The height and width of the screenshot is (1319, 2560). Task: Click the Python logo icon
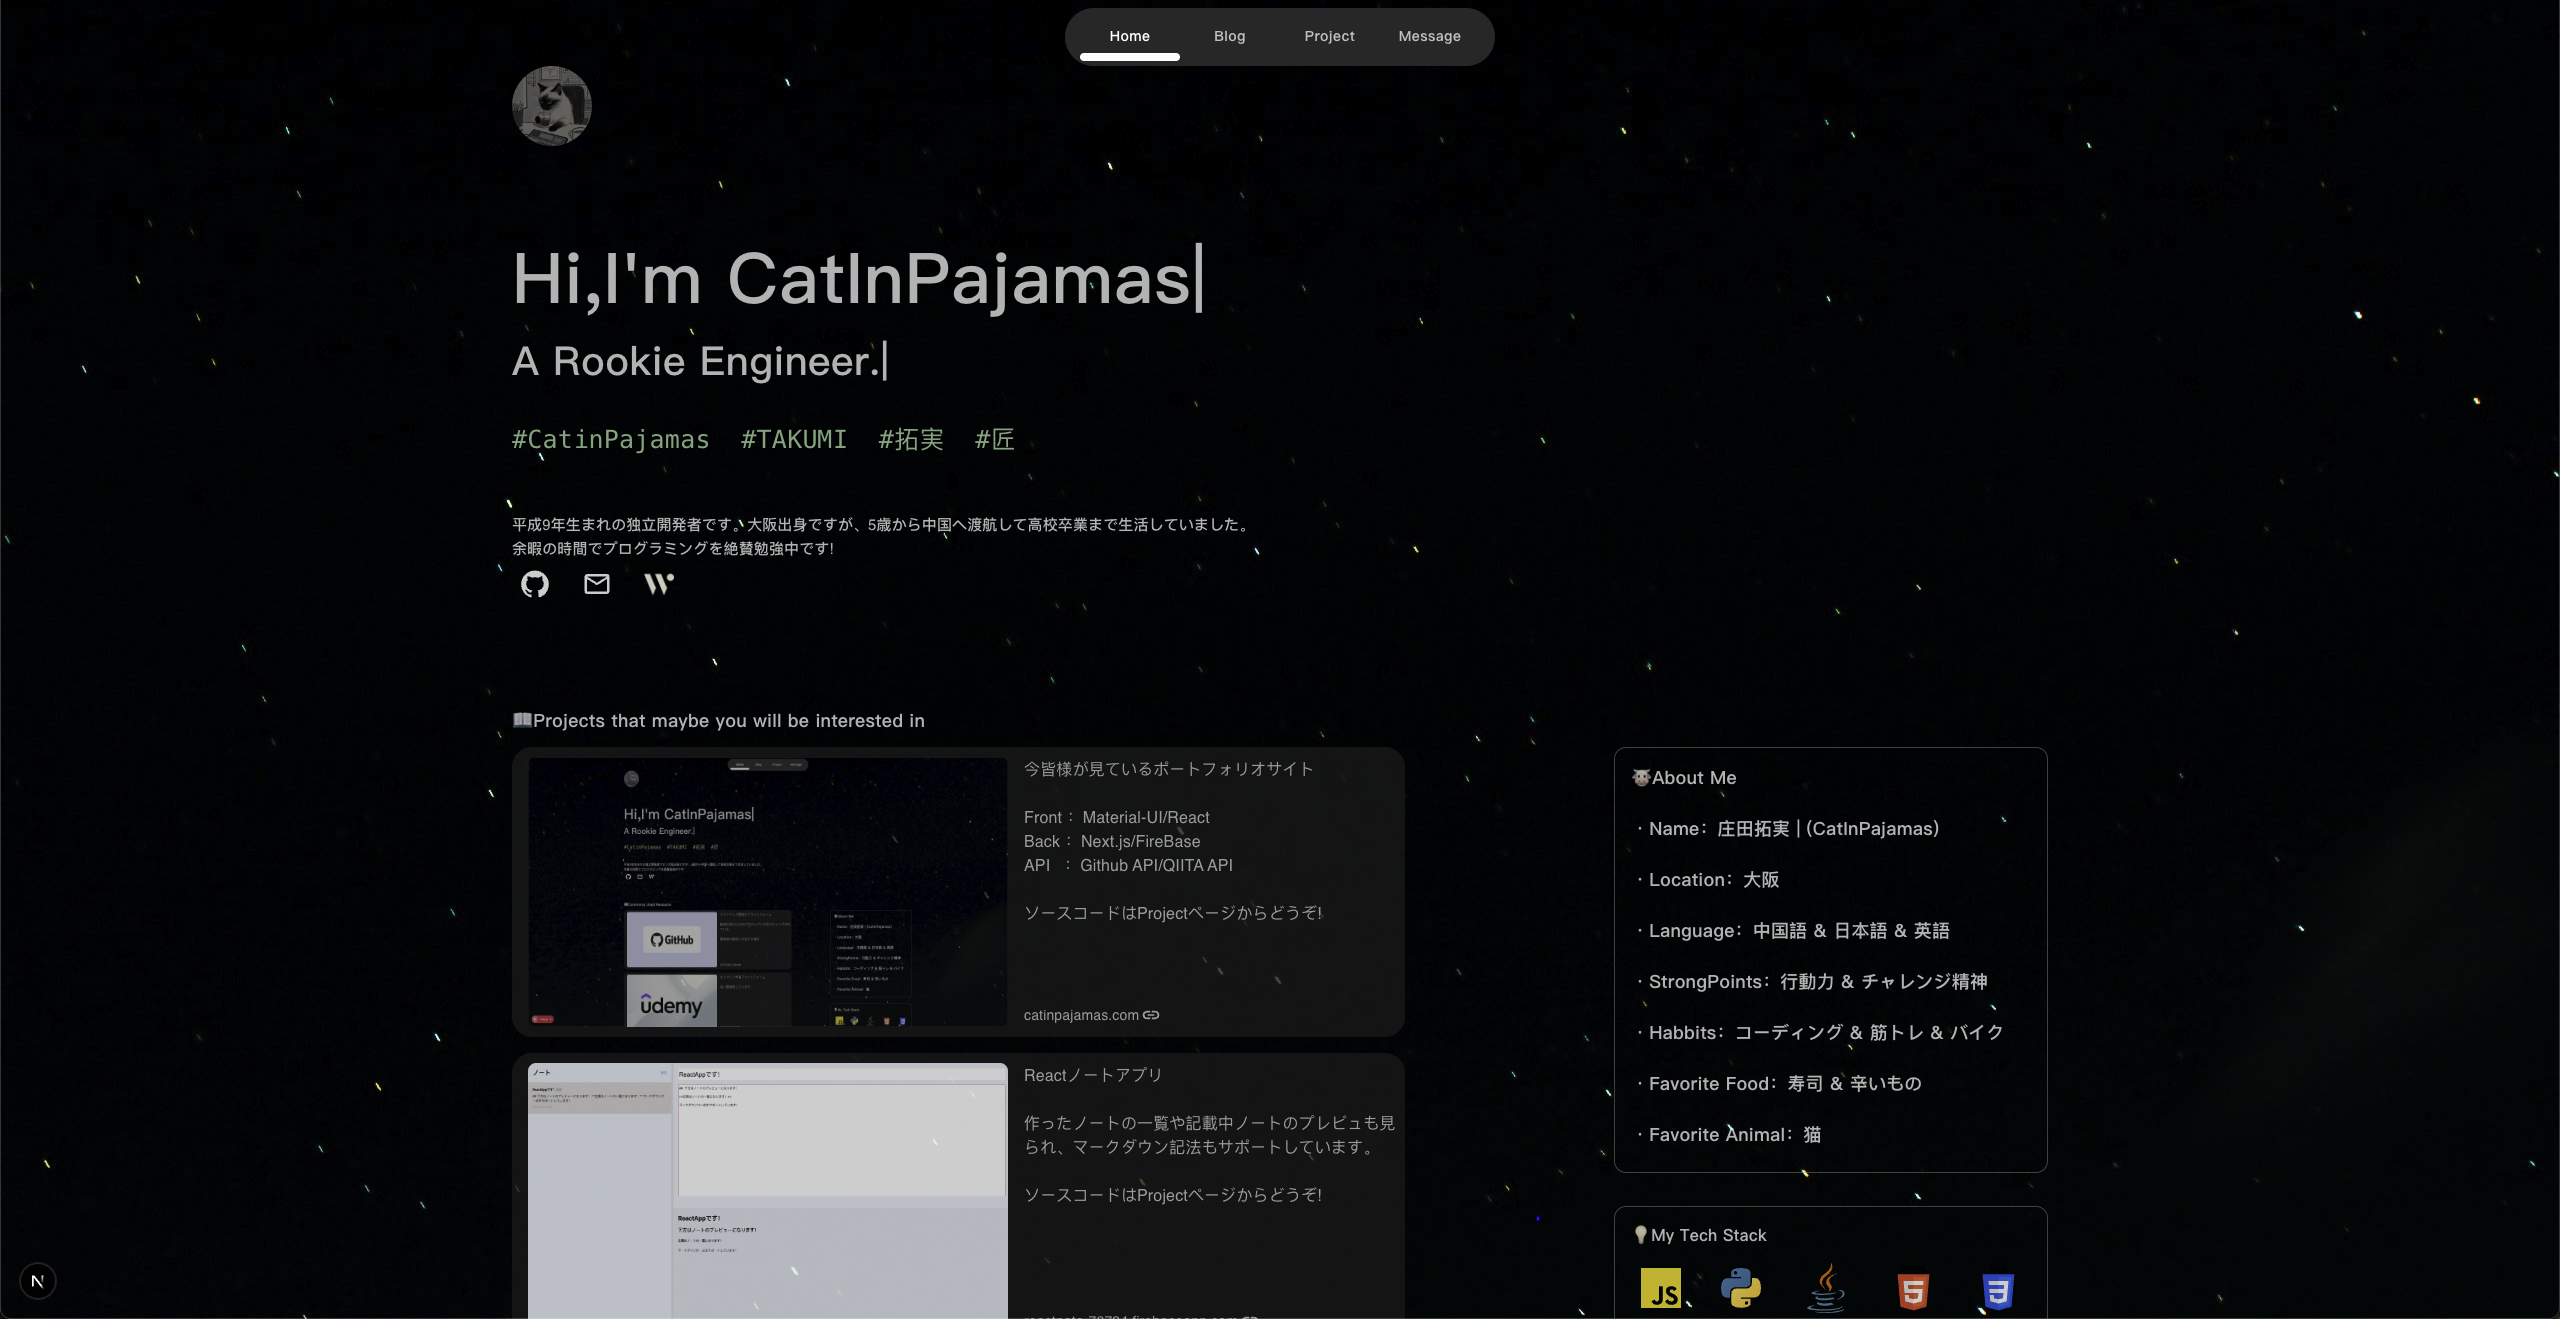(1741, 1289)
